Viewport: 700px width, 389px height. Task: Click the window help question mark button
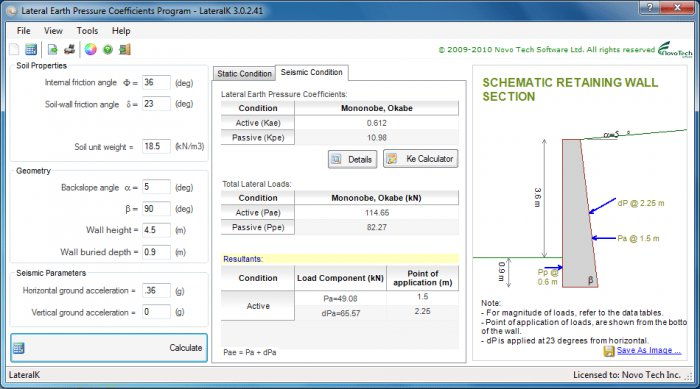point(650,7)
